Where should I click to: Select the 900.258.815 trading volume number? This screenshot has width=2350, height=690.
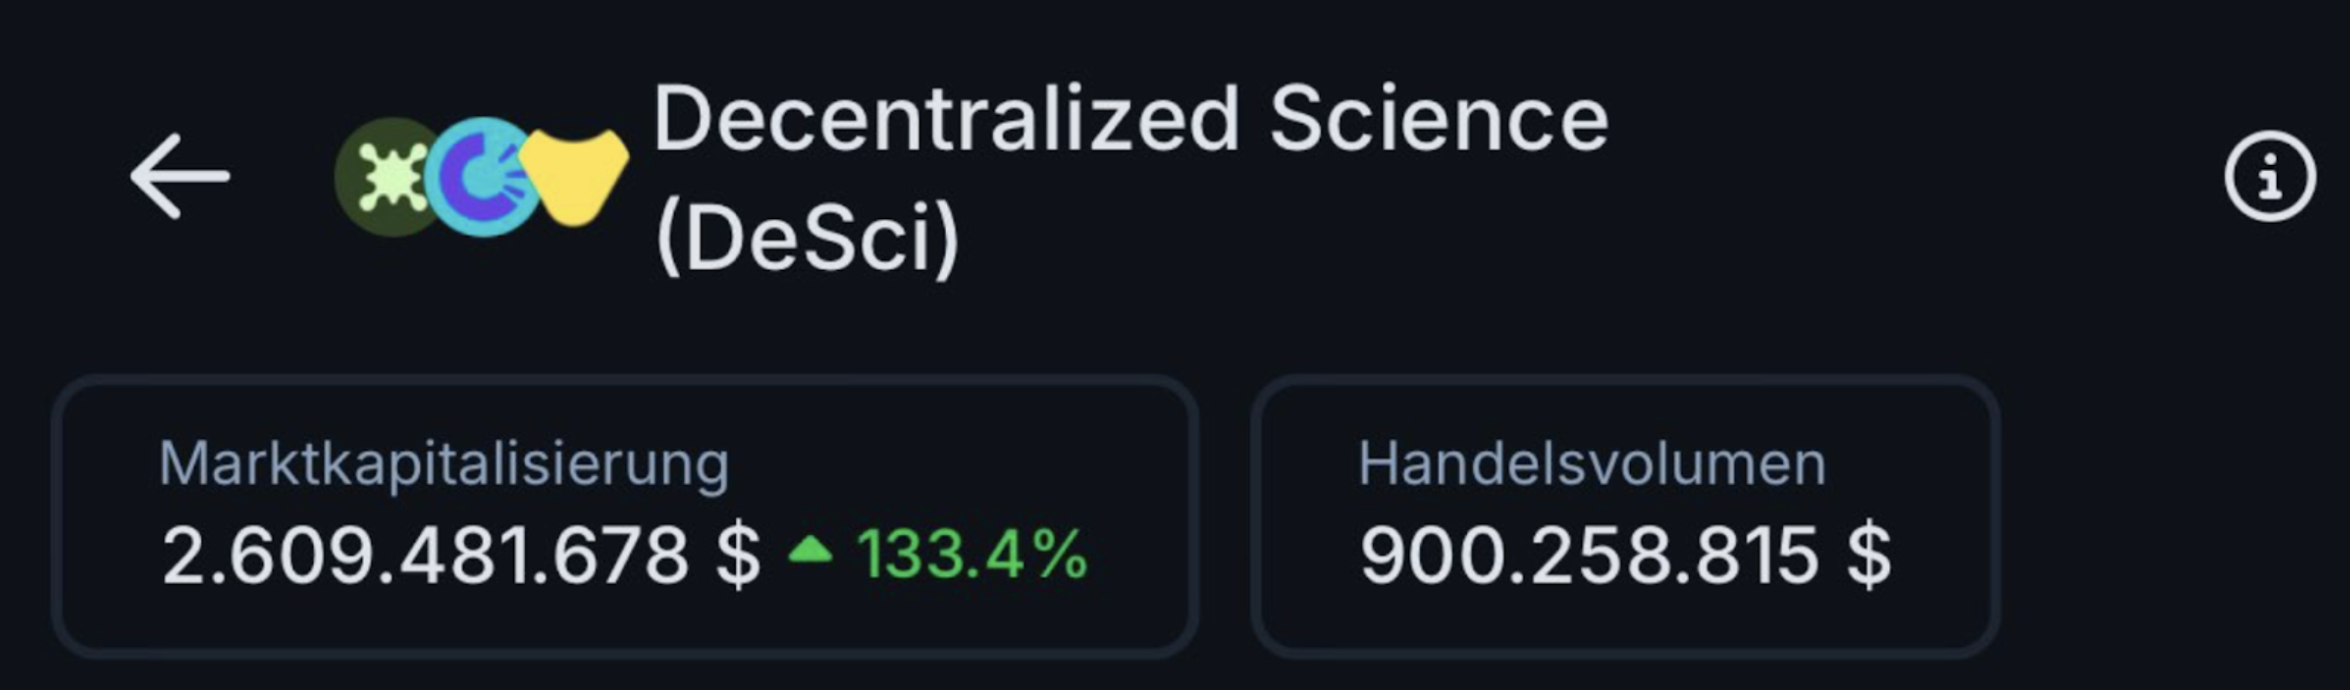click(1589, 556)
